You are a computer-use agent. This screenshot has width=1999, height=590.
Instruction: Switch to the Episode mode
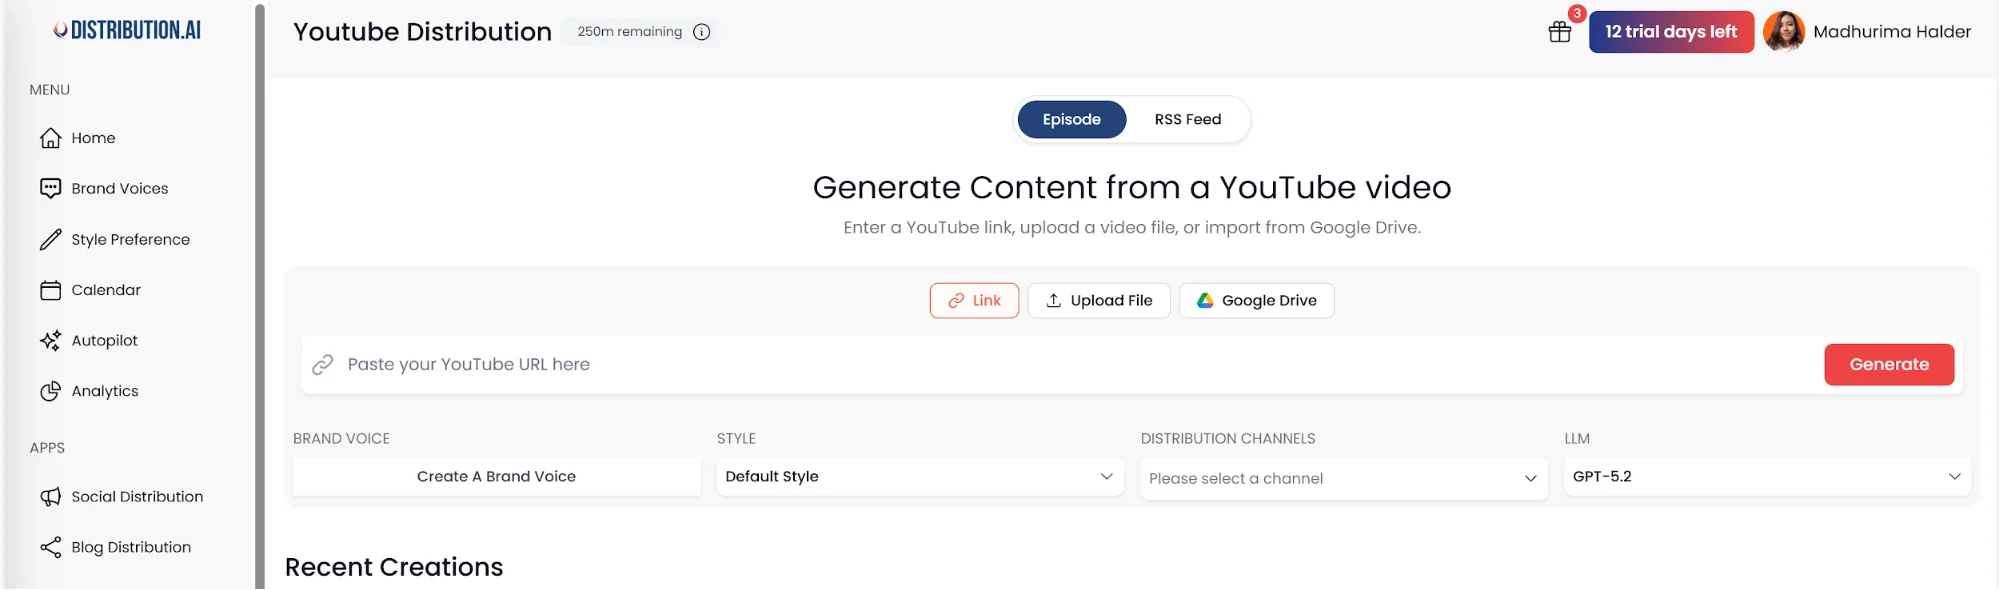pos(1072,119)
